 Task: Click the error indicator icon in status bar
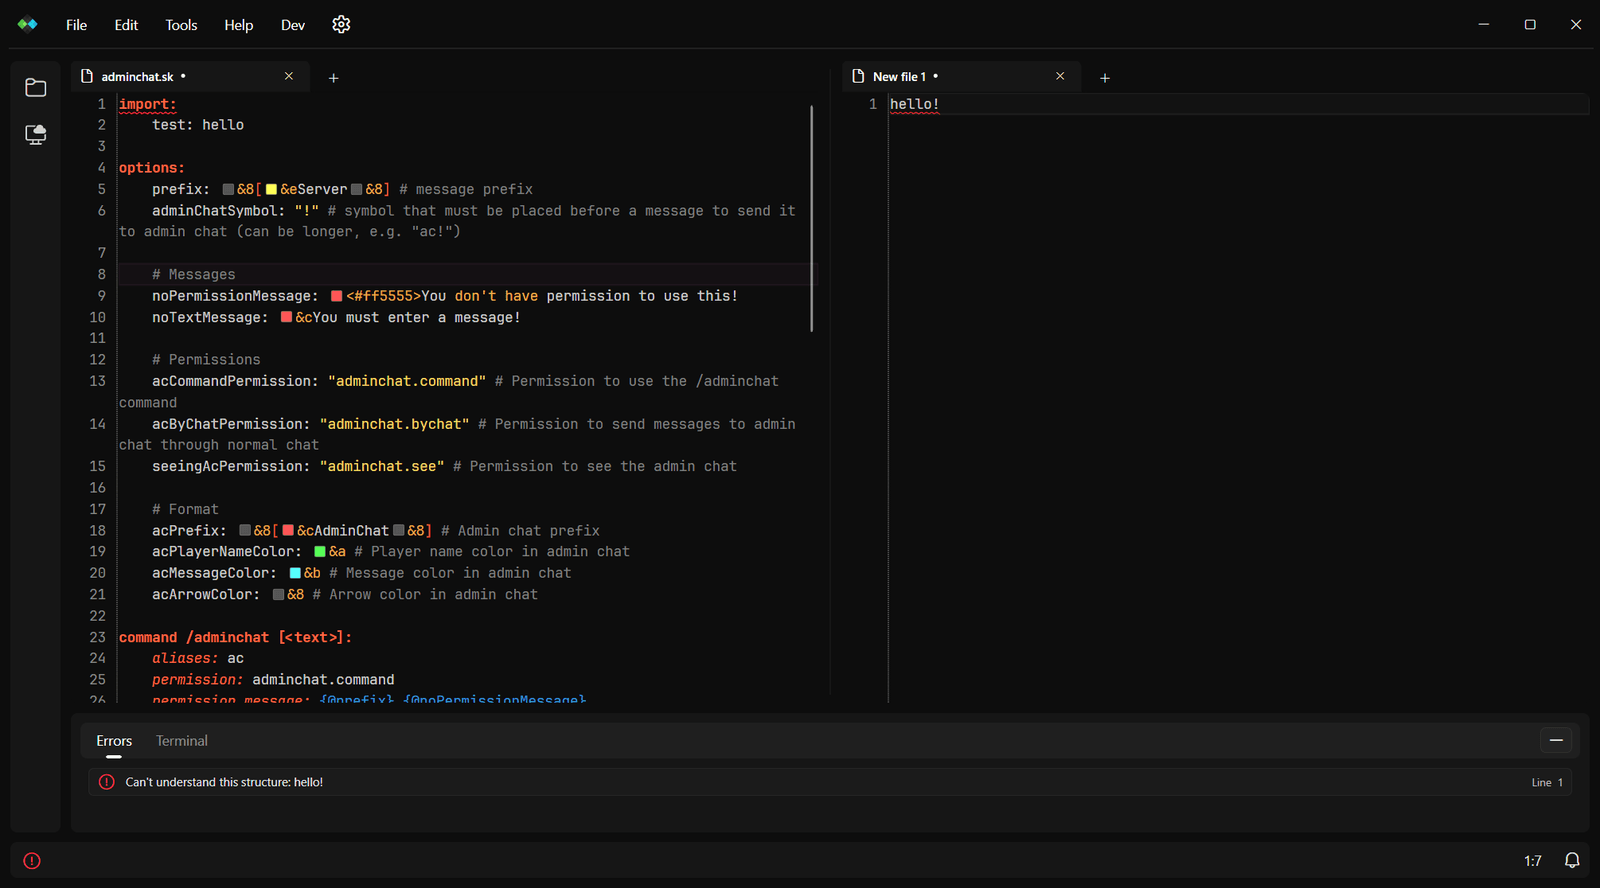[32, 860]
